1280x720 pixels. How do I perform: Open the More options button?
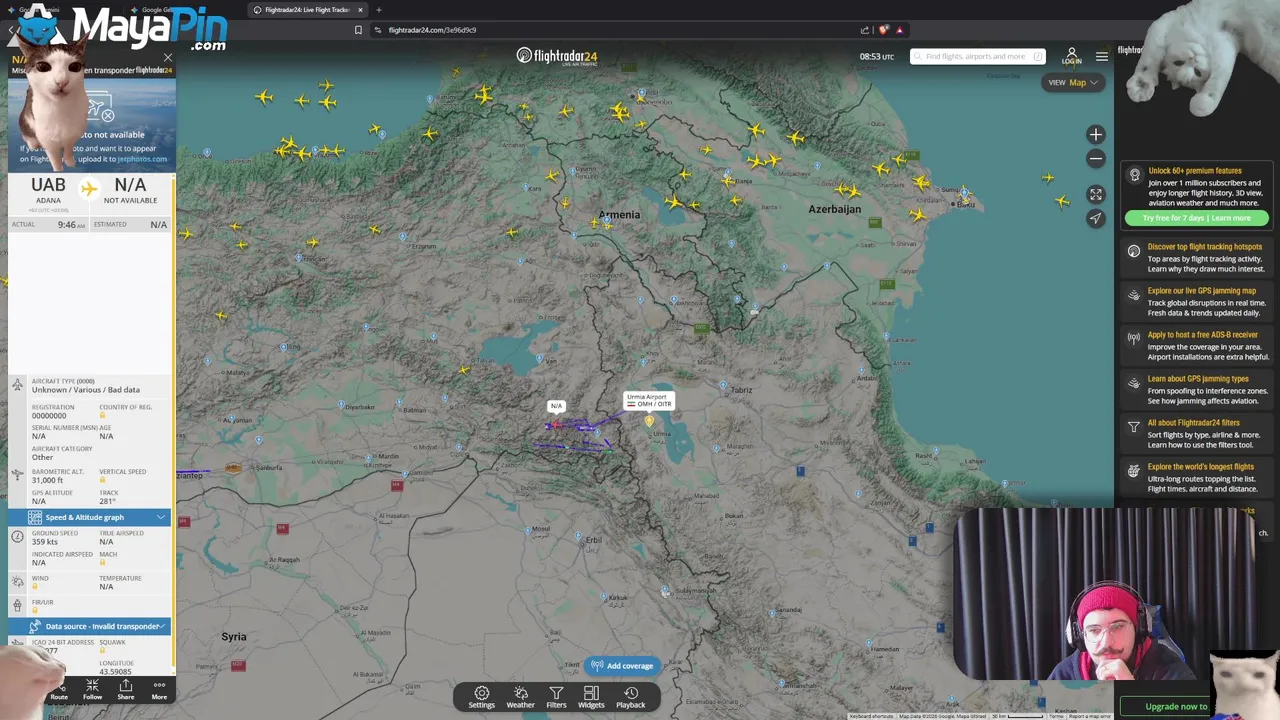pyautogui.click(x=159, y=690)
